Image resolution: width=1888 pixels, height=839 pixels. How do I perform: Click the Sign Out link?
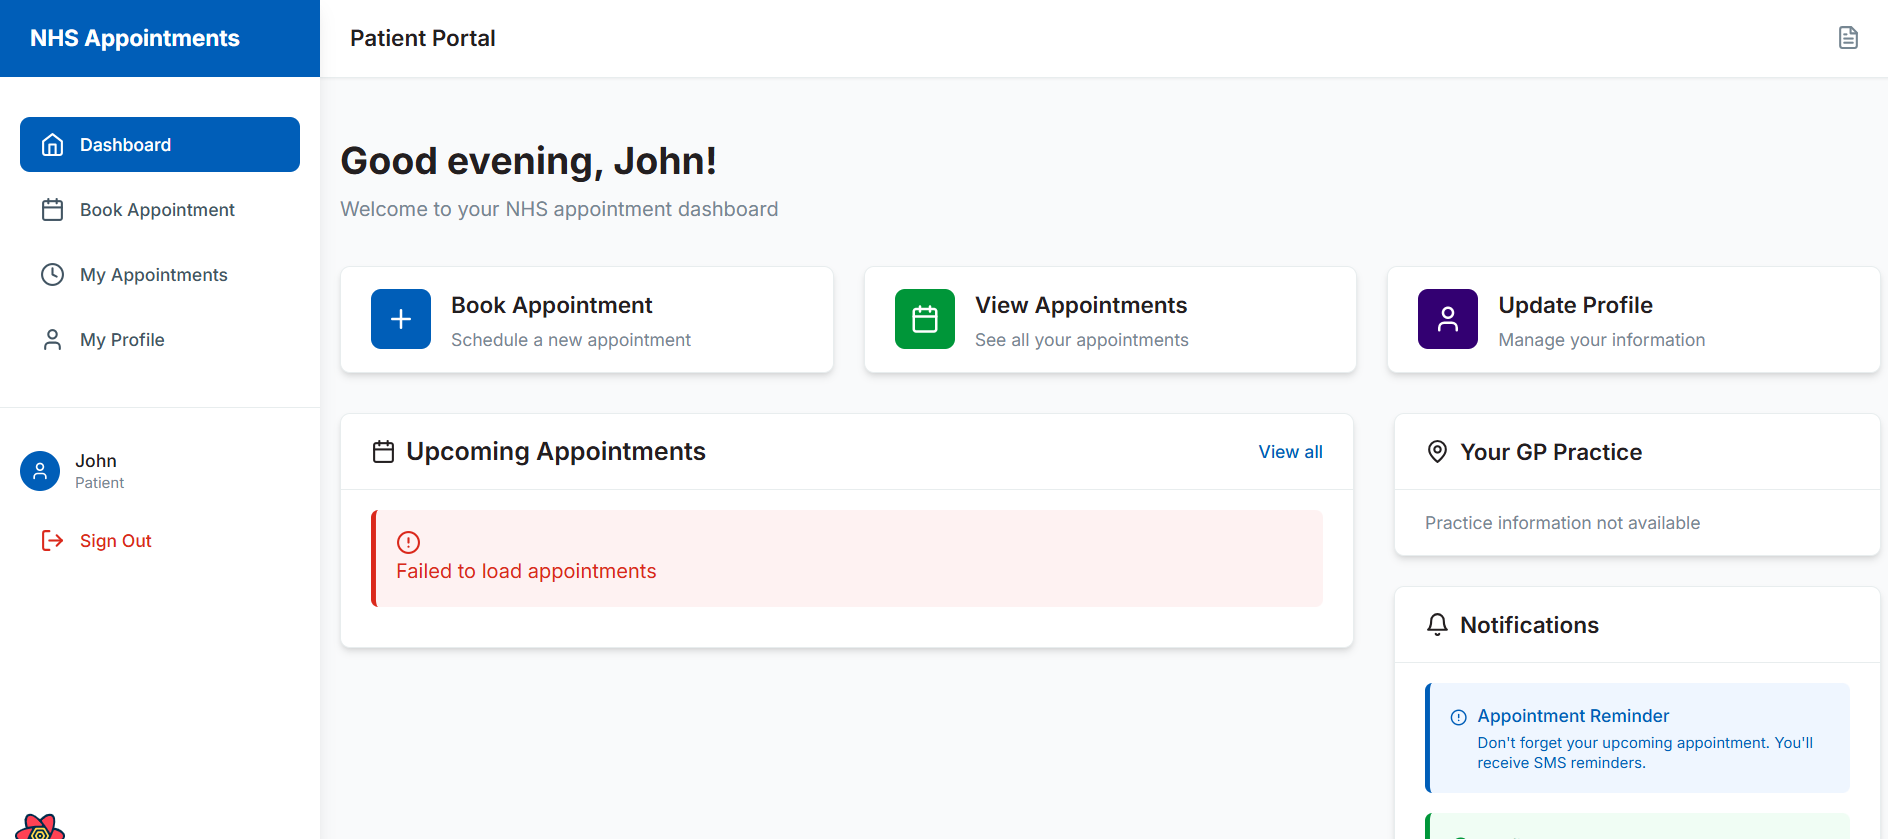pyautogui.click(x=116, y=541)
